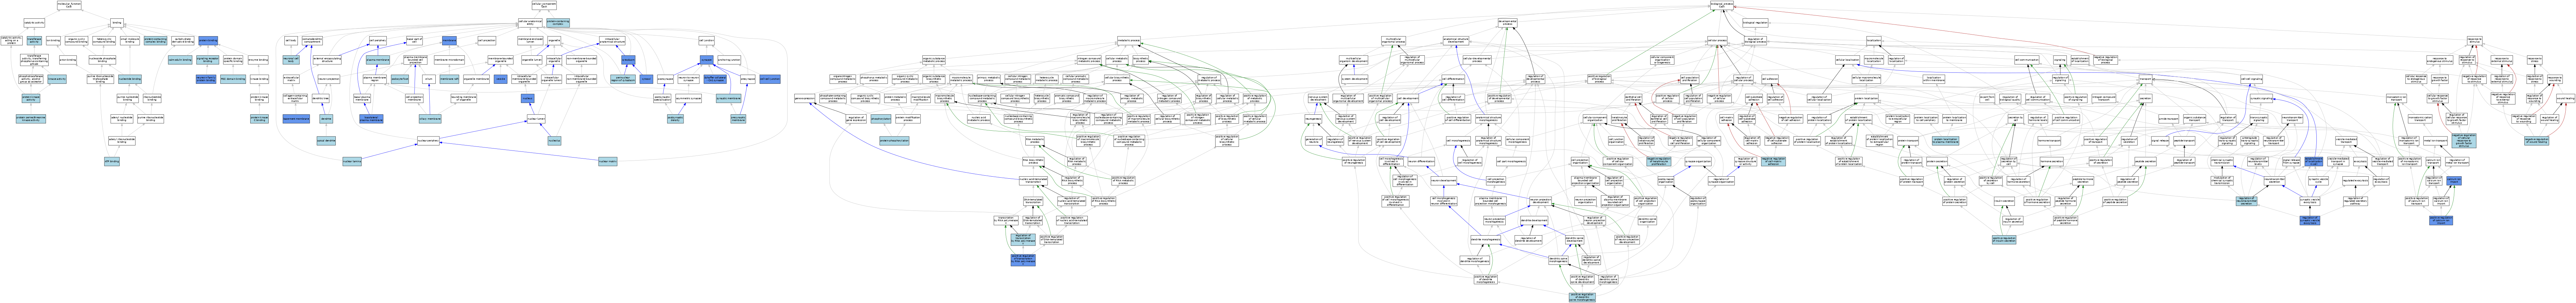Click 'Schaffer collateral - CA1 synapse' node

pos(715,79)
